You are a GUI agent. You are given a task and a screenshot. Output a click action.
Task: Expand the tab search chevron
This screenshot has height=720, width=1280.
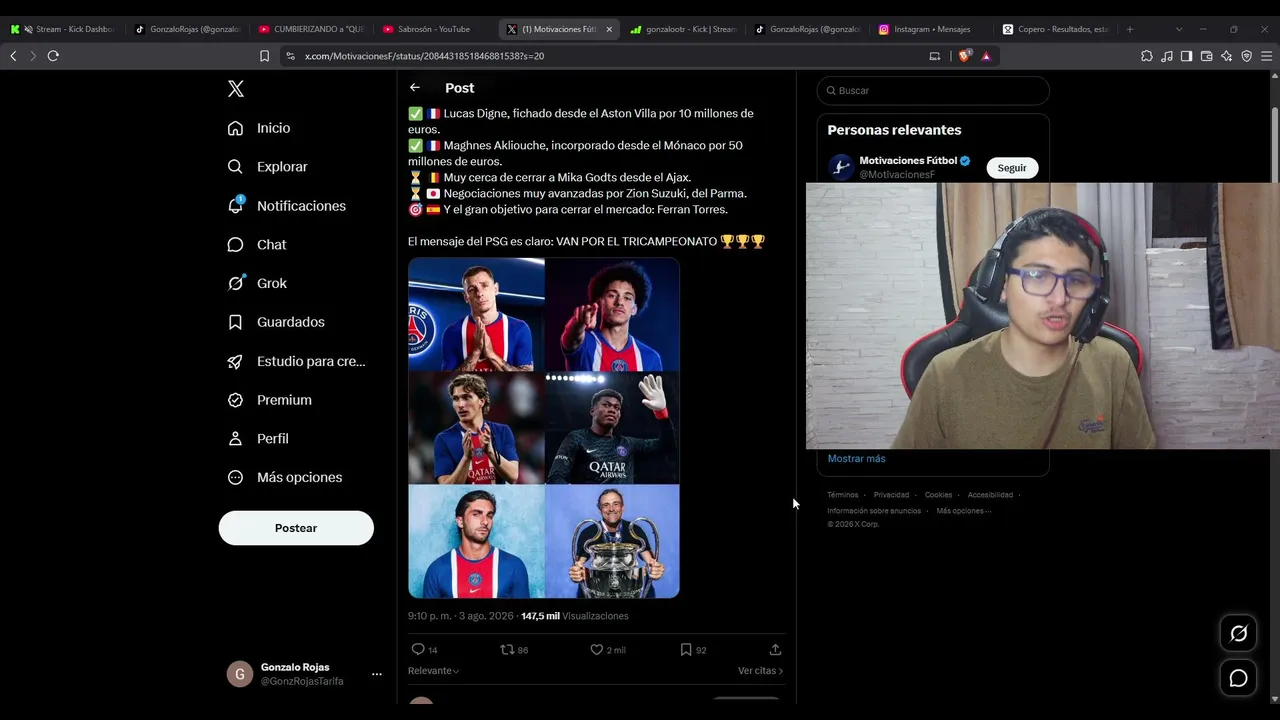(1179, 29)
